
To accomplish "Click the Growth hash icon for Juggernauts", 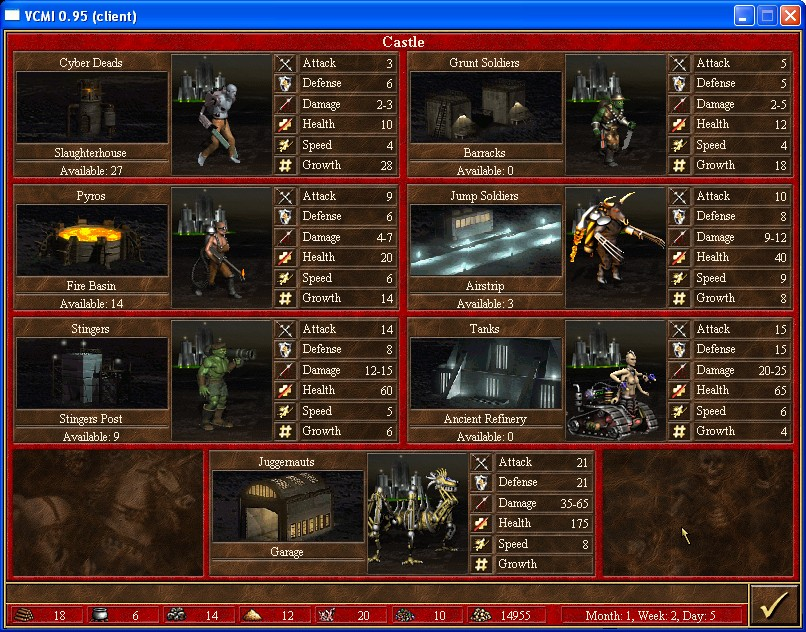I will [x=481, y=564].
